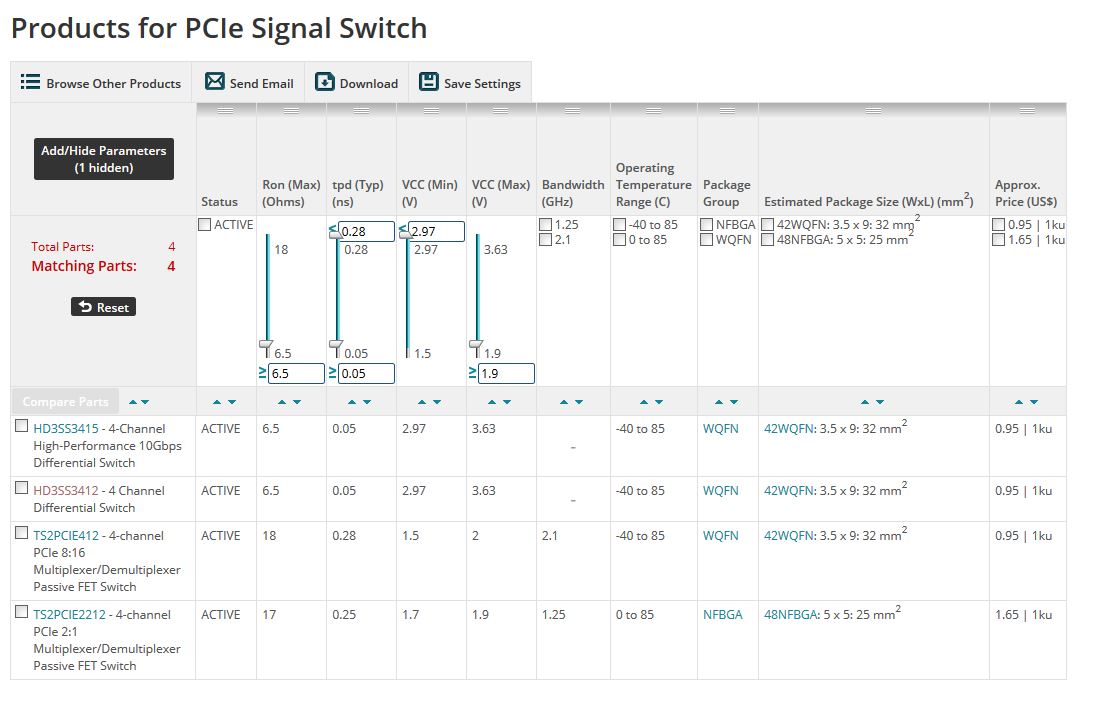Sort part names ascending next to Compare Parts

click(133, 402)
